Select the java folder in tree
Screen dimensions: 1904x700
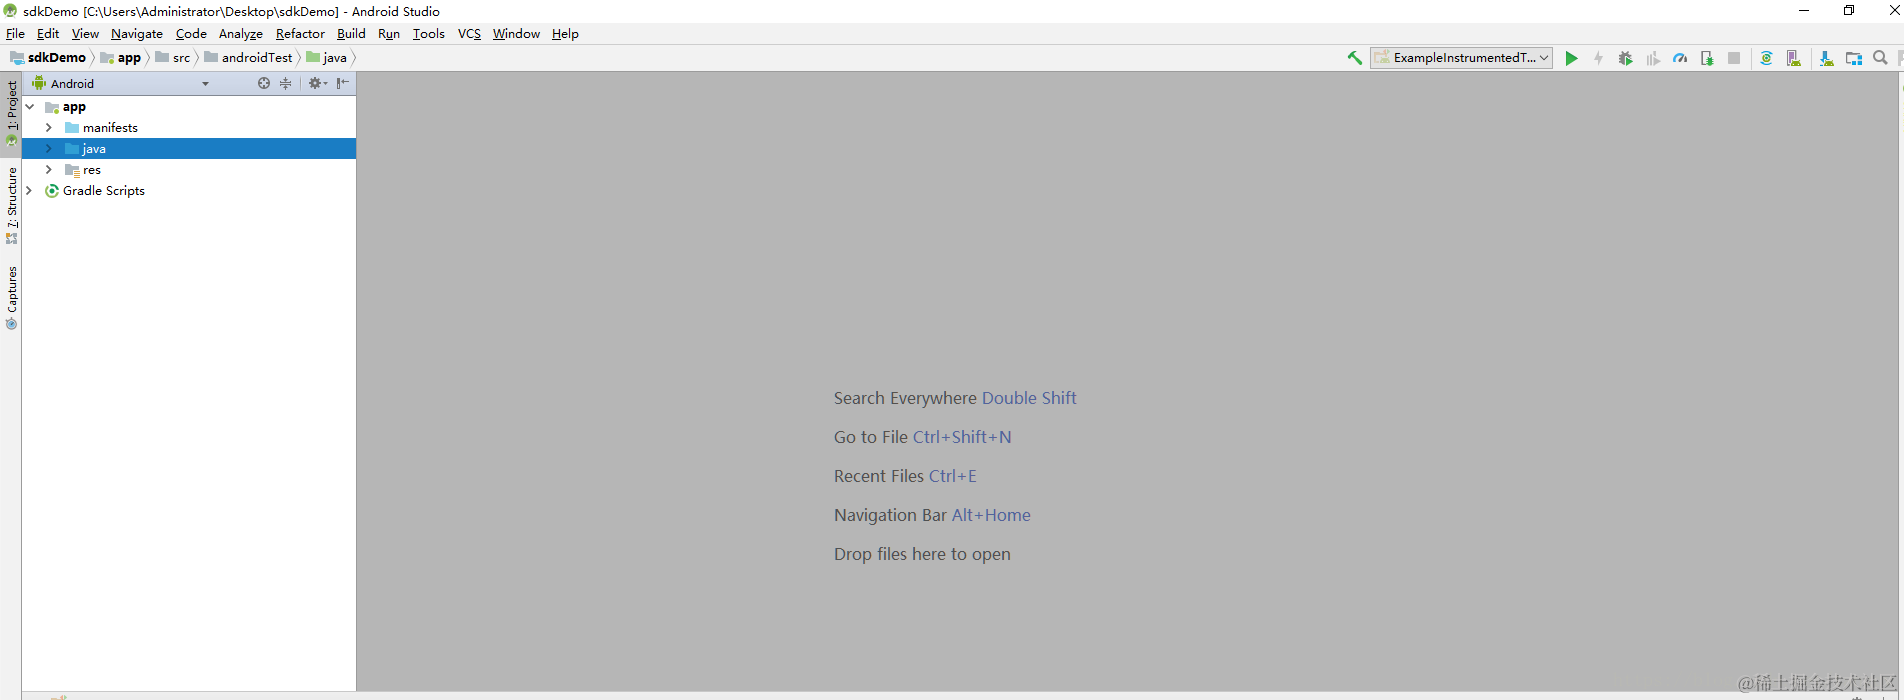pos(189,149)
